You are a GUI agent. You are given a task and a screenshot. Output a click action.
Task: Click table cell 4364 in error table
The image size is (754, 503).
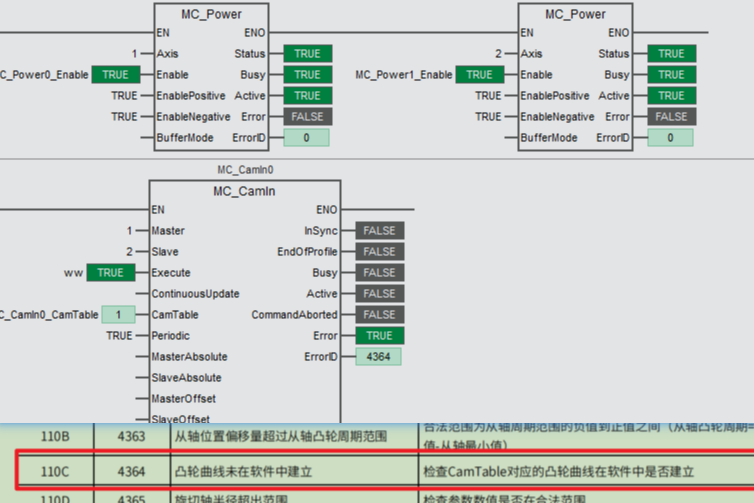(131, 472)
